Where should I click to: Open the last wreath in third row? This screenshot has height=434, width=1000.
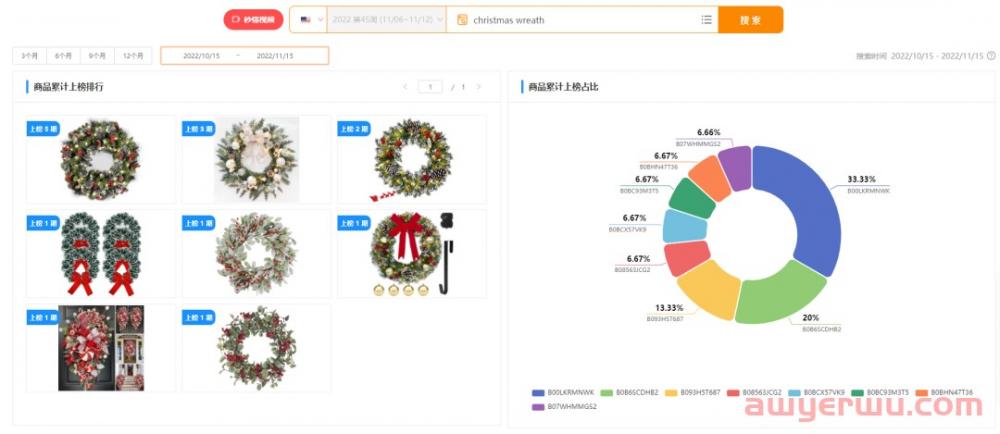256,348
